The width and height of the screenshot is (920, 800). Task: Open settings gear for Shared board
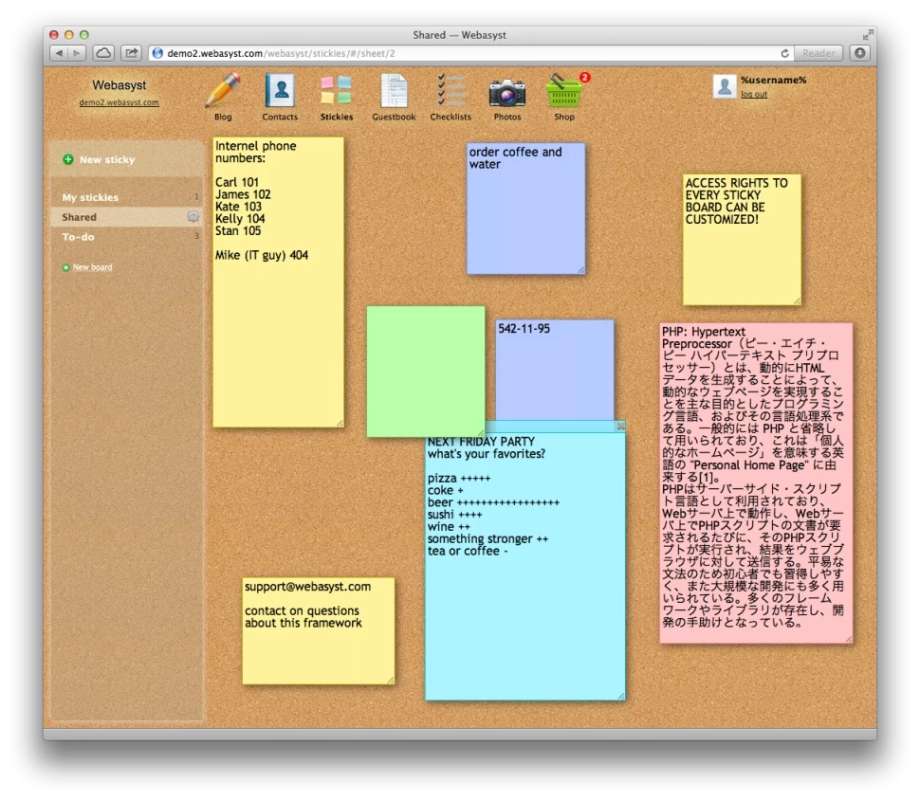[x=193, y=217]
